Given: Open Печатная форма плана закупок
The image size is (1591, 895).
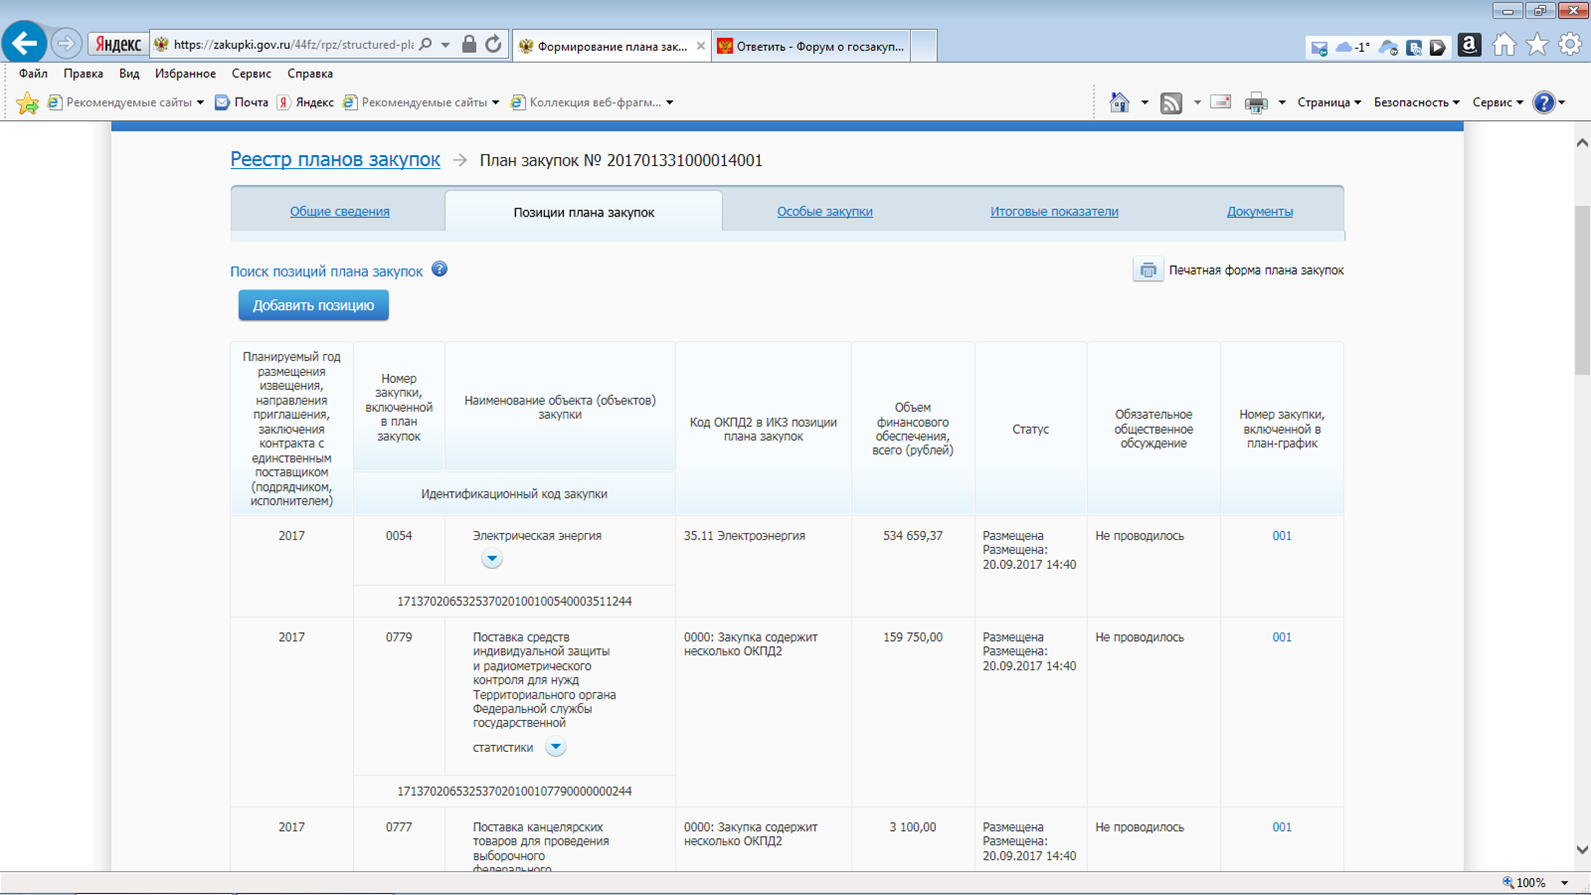Looking at the screenshot, I should (1255, 270).
